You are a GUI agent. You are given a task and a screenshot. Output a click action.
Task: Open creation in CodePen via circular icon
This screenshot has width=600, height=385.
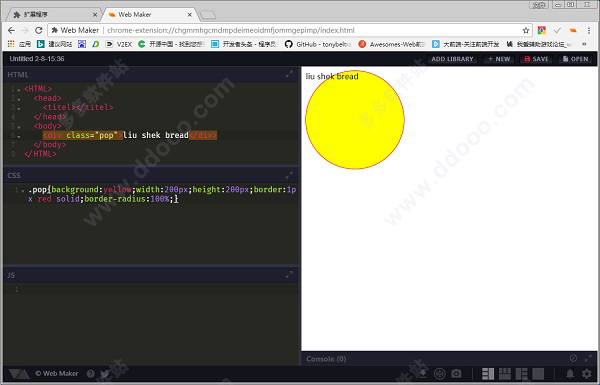[440, 373]
